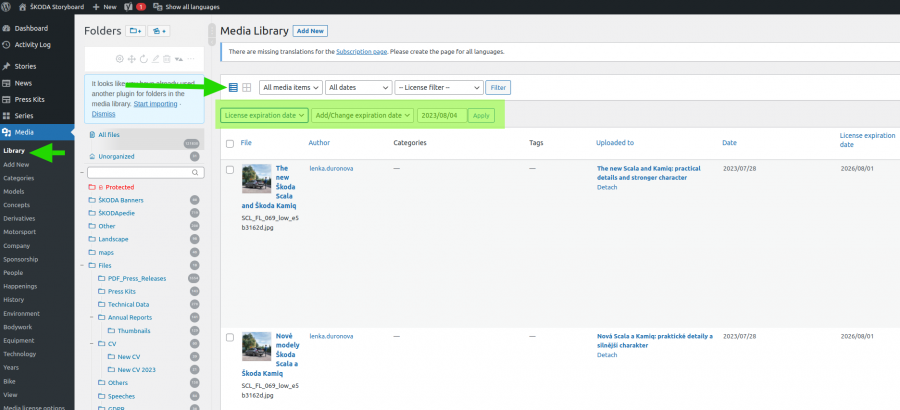The width and height of the screenshot is (900, 410).
Task: Click the Press Kits sidebar icon
Action: tap(6, 99)
